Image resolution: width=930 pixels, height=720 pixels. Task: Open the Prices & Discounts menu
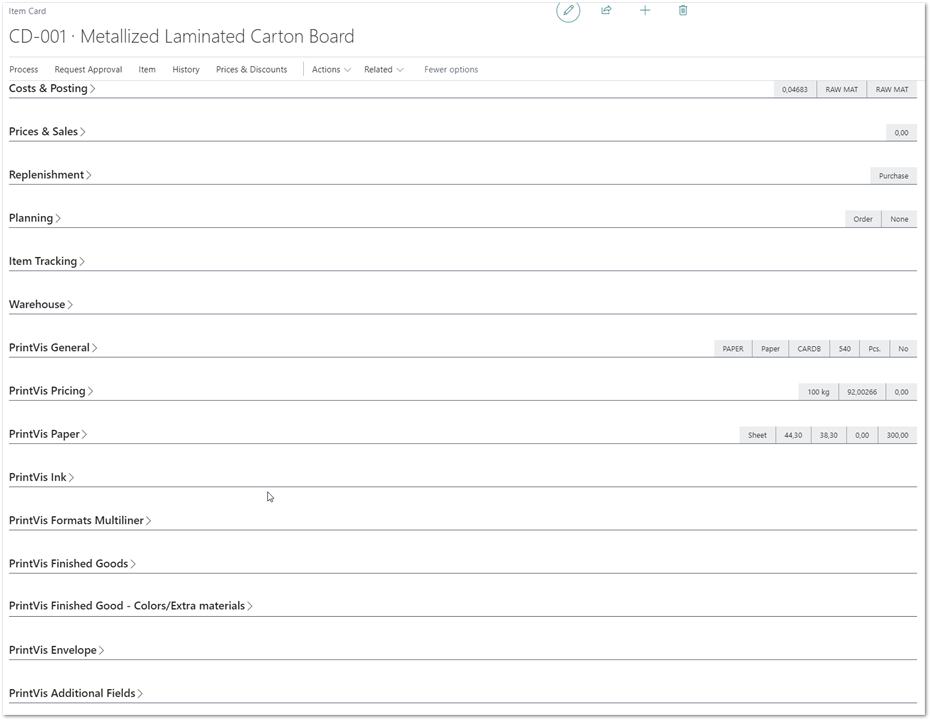tap(251, 70)
